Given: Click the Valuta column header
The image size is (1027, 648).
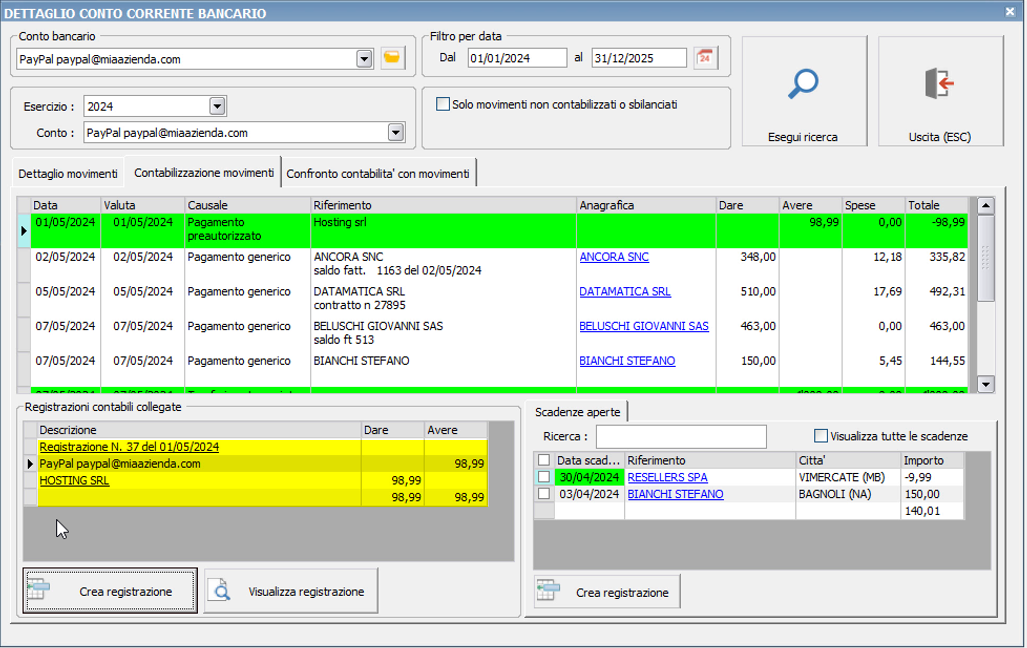Looking at the screenshot, I should [143, 205].
